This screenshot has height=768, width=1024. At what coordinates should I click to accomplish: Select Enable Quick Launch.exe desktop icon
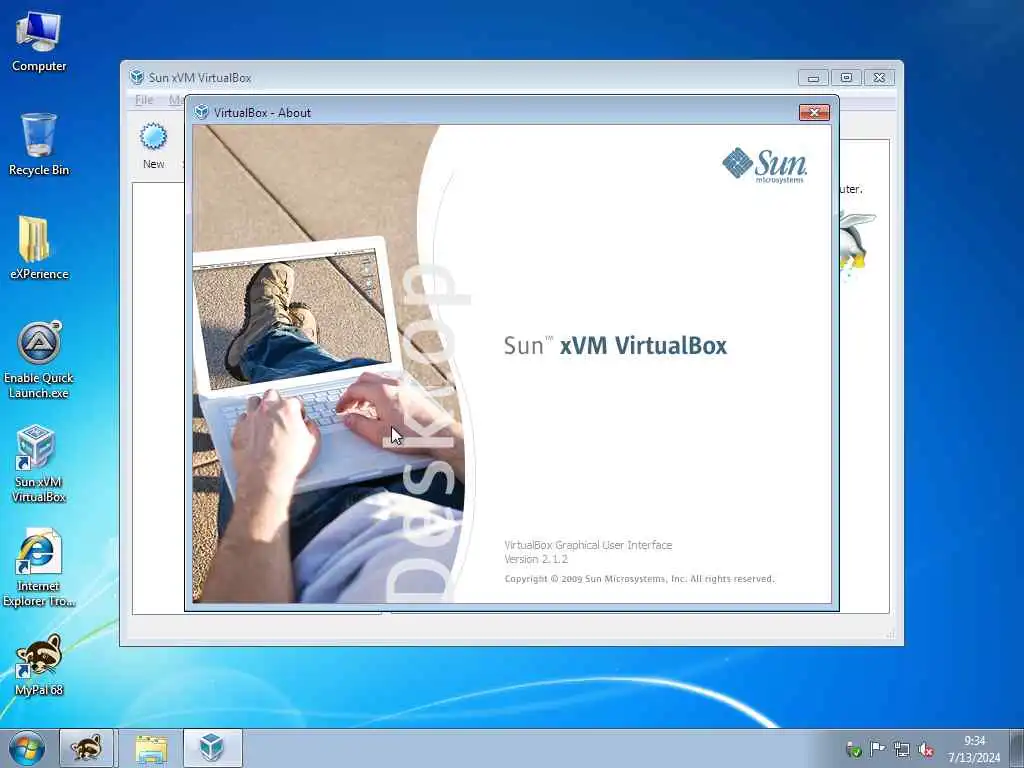[x=39, y=360]
